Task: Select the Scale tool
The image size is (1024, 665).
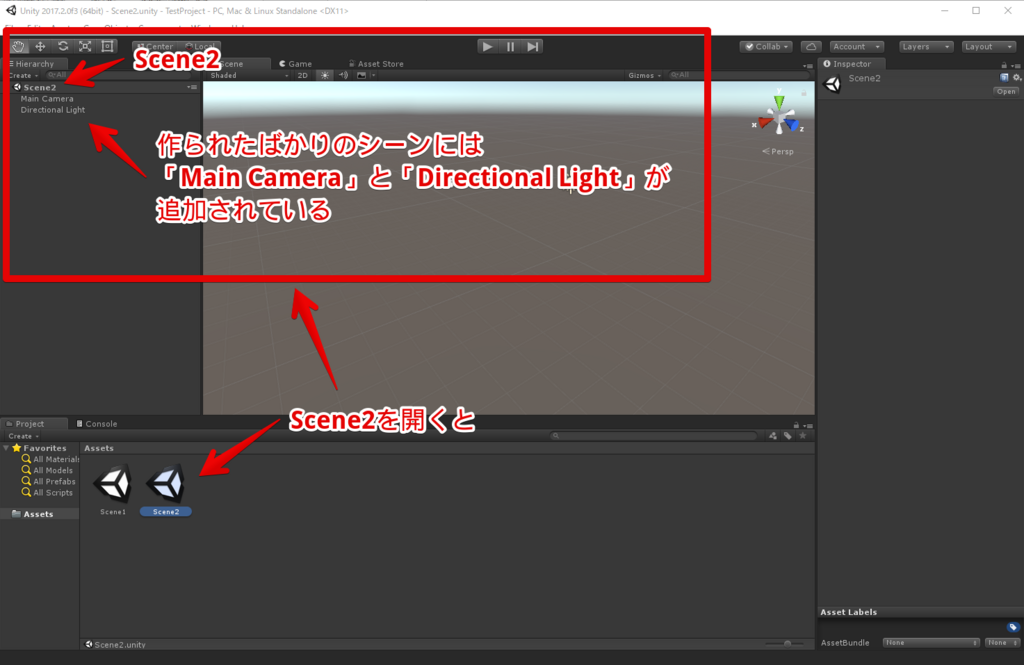Action: [85, 46]
